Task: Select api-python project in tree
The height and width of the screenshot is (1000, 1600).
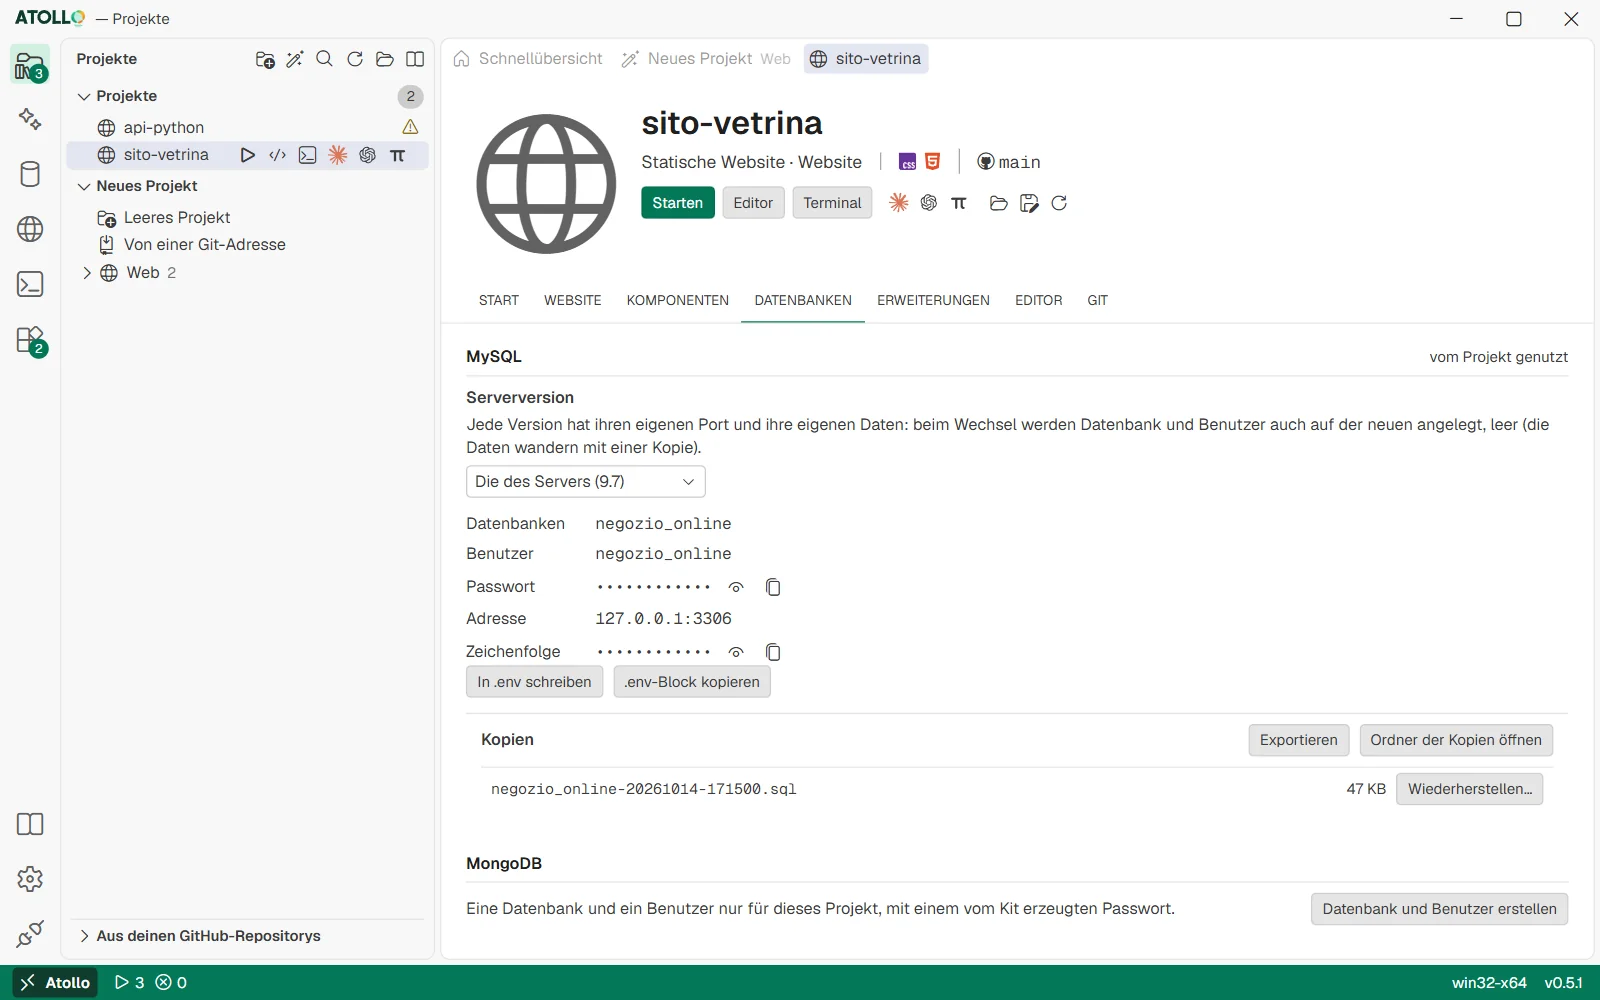Action: [164, 127]
